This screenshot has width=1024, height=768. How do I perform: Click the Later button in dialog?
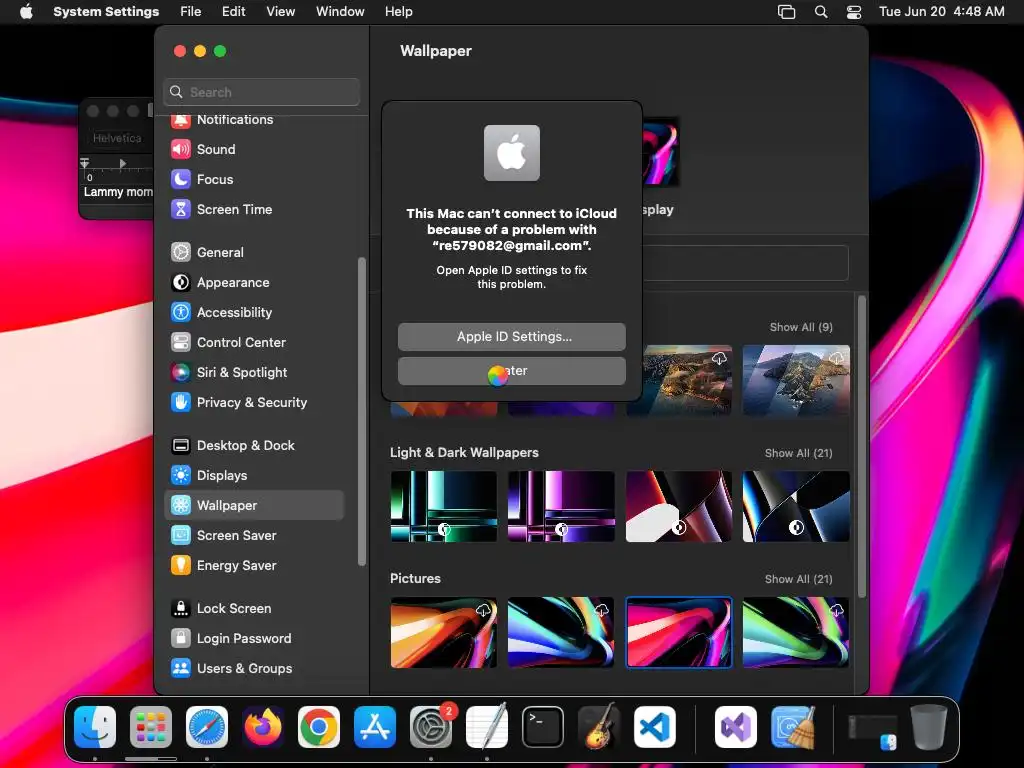click(x=512, y=371)
